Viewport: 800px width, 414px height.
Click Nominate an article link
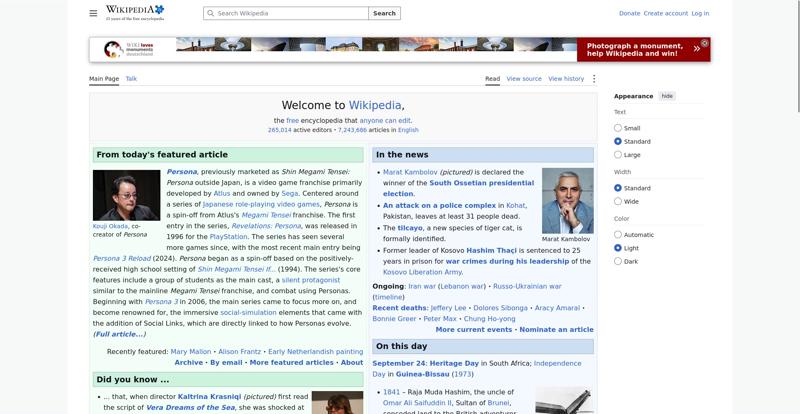(x=557, y=330)
